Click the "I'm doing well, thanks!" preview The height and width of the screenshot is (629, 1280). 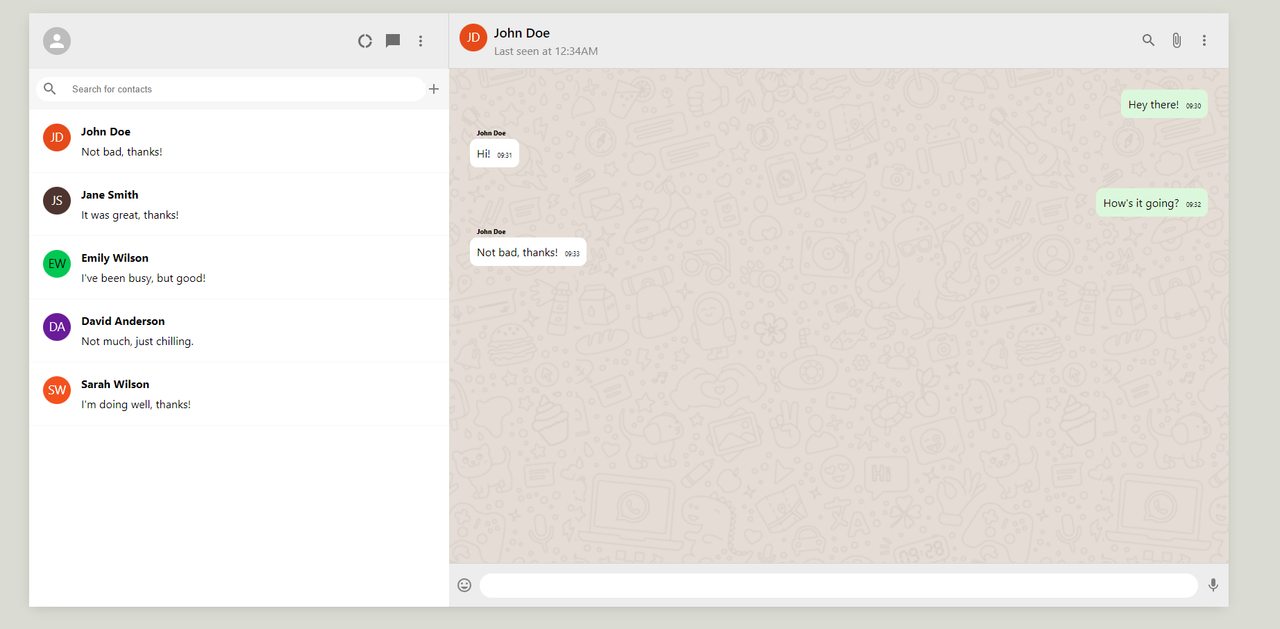pyautogui.click(x=136, y=404)
